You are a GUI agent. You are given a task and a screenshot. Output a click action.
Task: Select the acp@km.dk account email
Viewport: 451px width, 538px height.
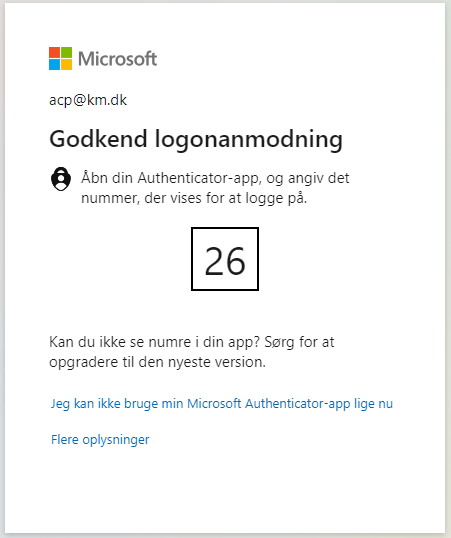[88, 100]
